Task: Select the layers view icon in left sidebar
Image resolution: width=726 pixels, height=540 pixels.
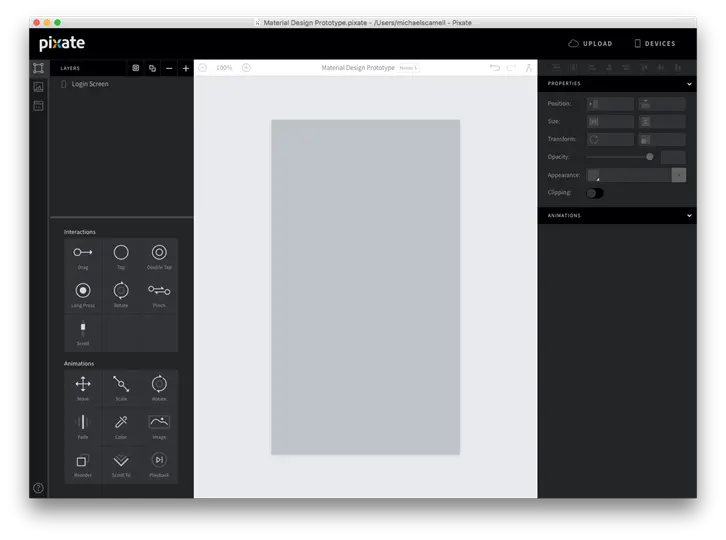Action: coord(38,68)
